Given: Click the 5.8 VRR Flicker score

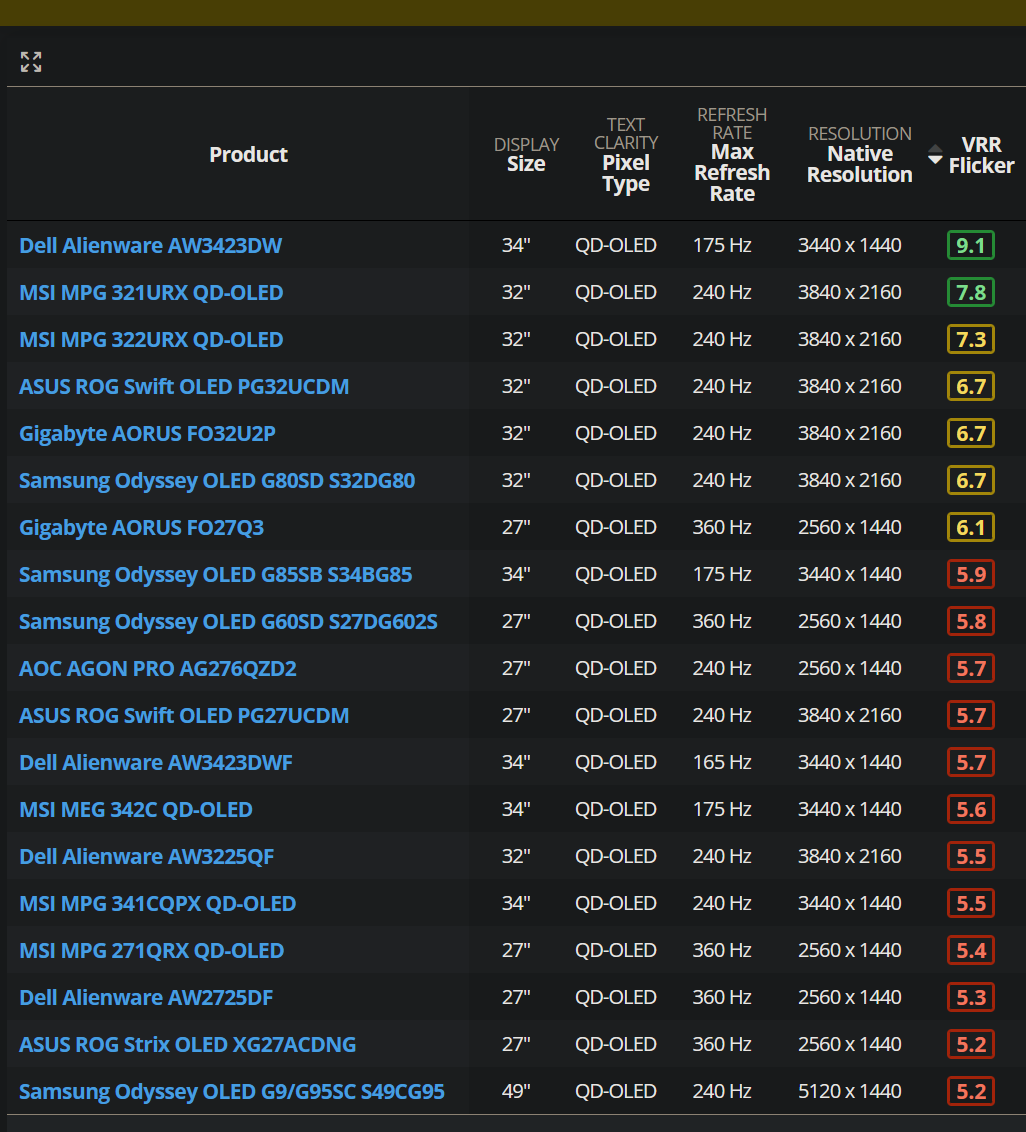Looking at the screenshot, I should point(970,622).
